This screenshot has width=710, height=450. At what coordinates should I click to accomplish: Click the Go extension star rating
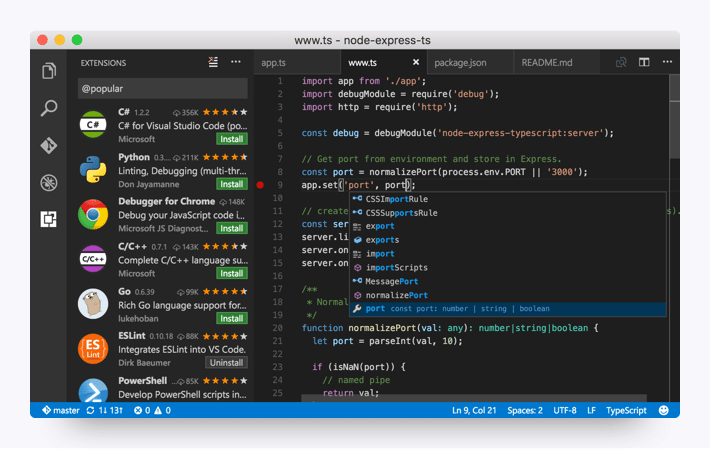pyautogui.click(x=225, y=292)
